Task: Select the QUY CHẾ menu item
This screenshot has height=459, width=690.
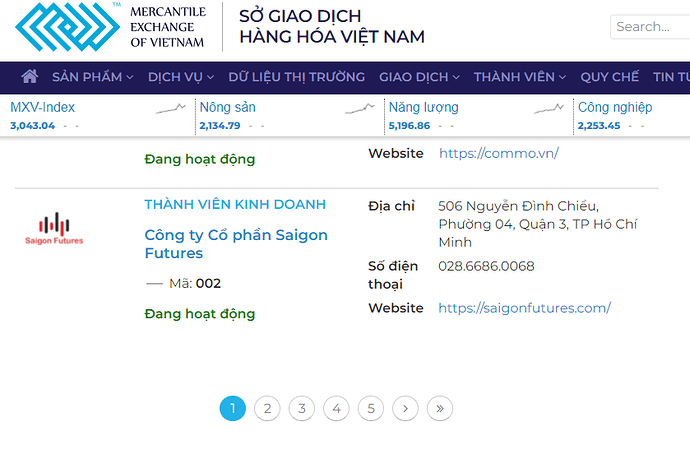Action: click(609, 77)
